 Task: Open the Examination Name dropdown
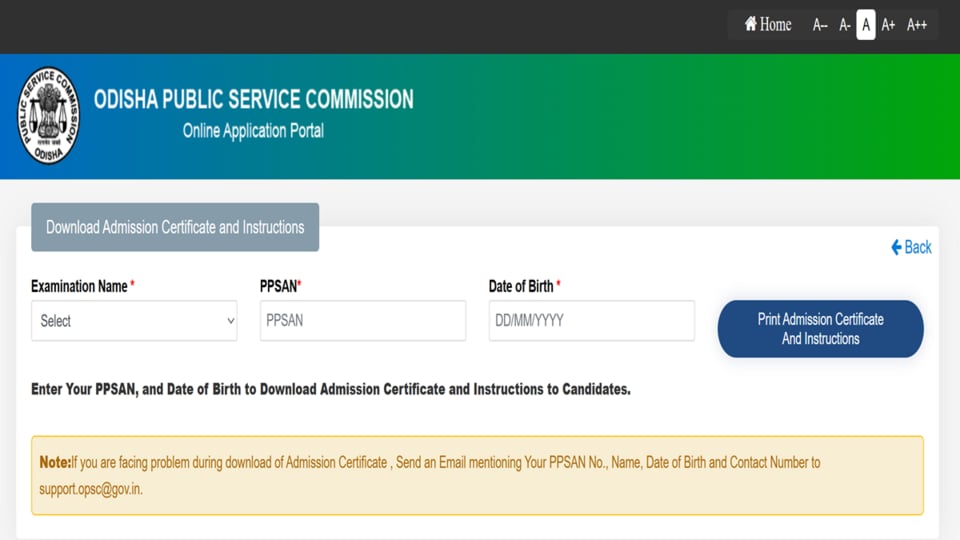(x=134, y=320)
